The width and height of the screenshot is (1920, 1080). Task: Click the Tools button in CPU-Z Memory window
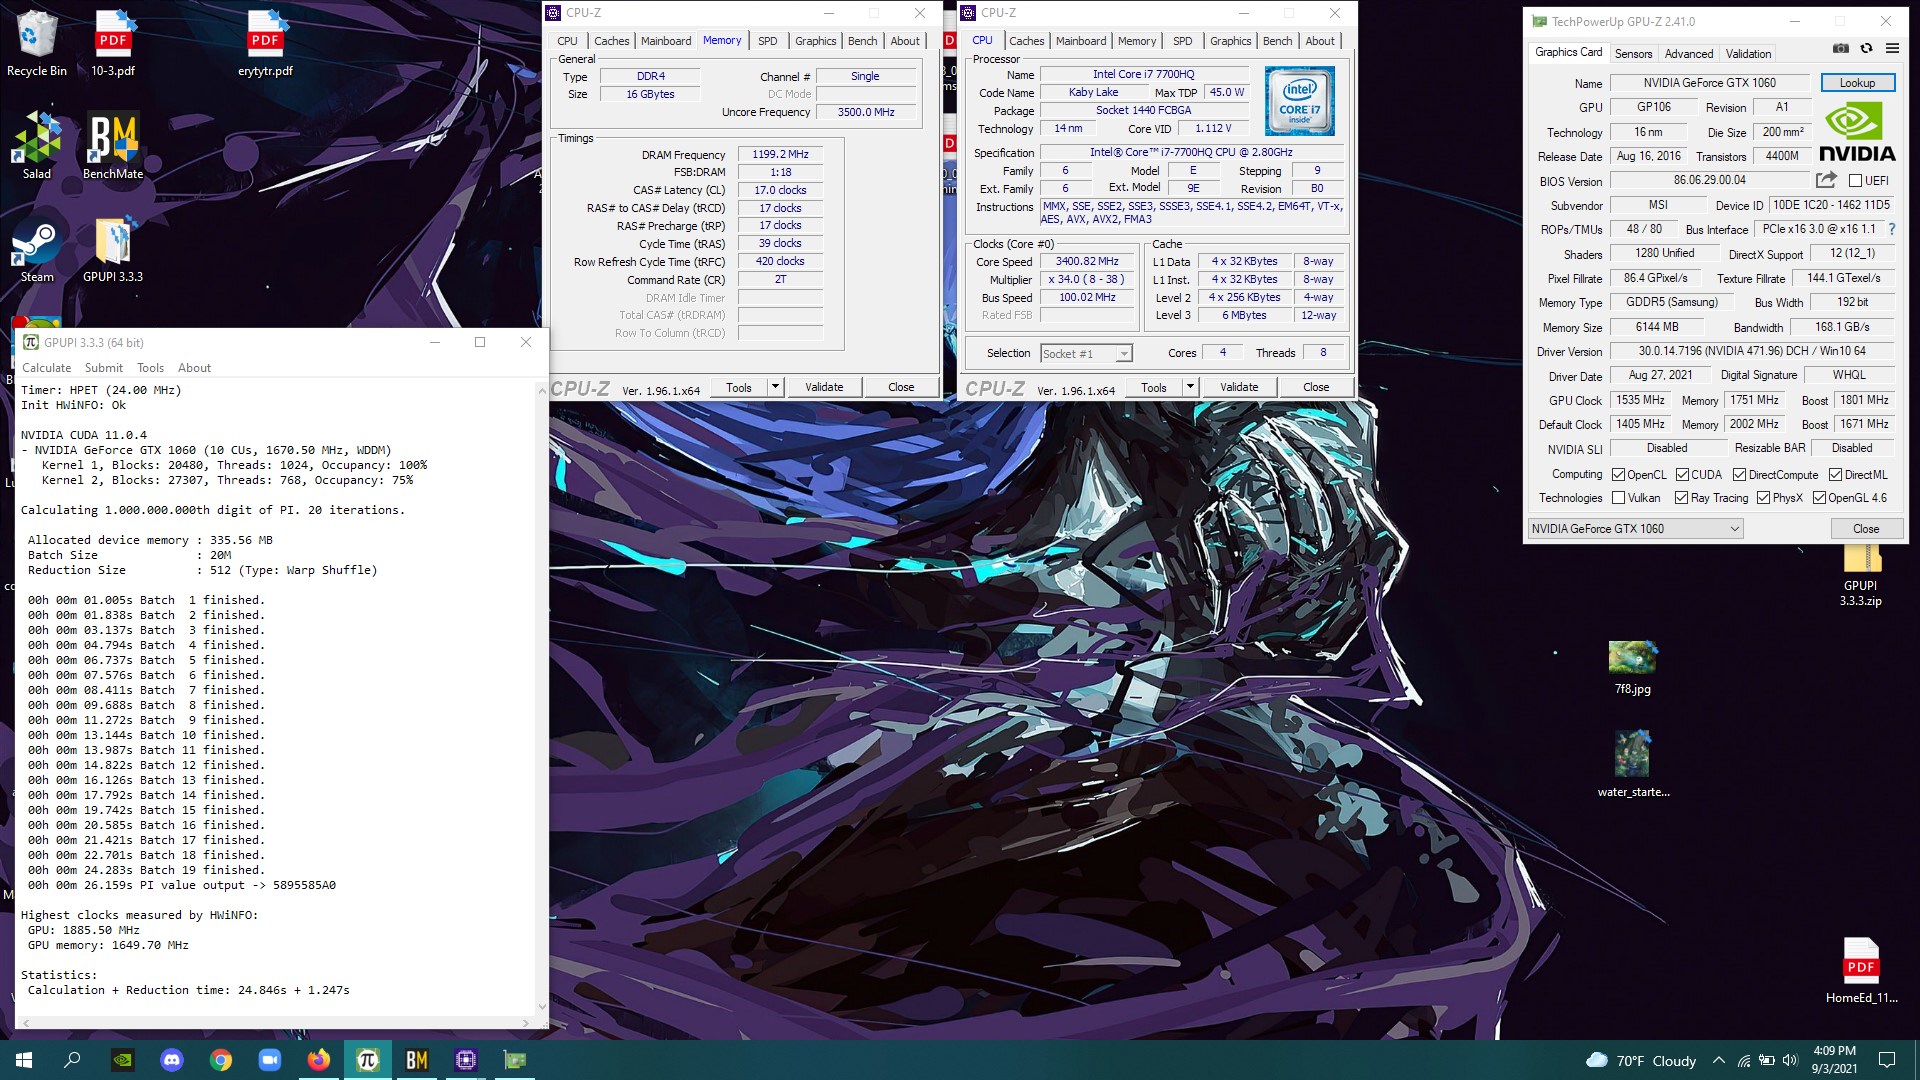click(739, 387)
